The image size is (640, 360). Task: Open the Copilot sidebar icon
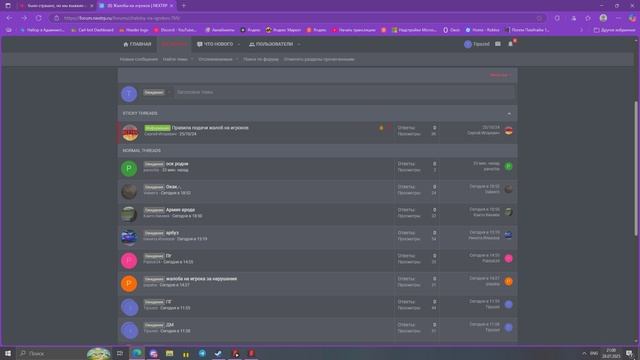pos(632,18)
